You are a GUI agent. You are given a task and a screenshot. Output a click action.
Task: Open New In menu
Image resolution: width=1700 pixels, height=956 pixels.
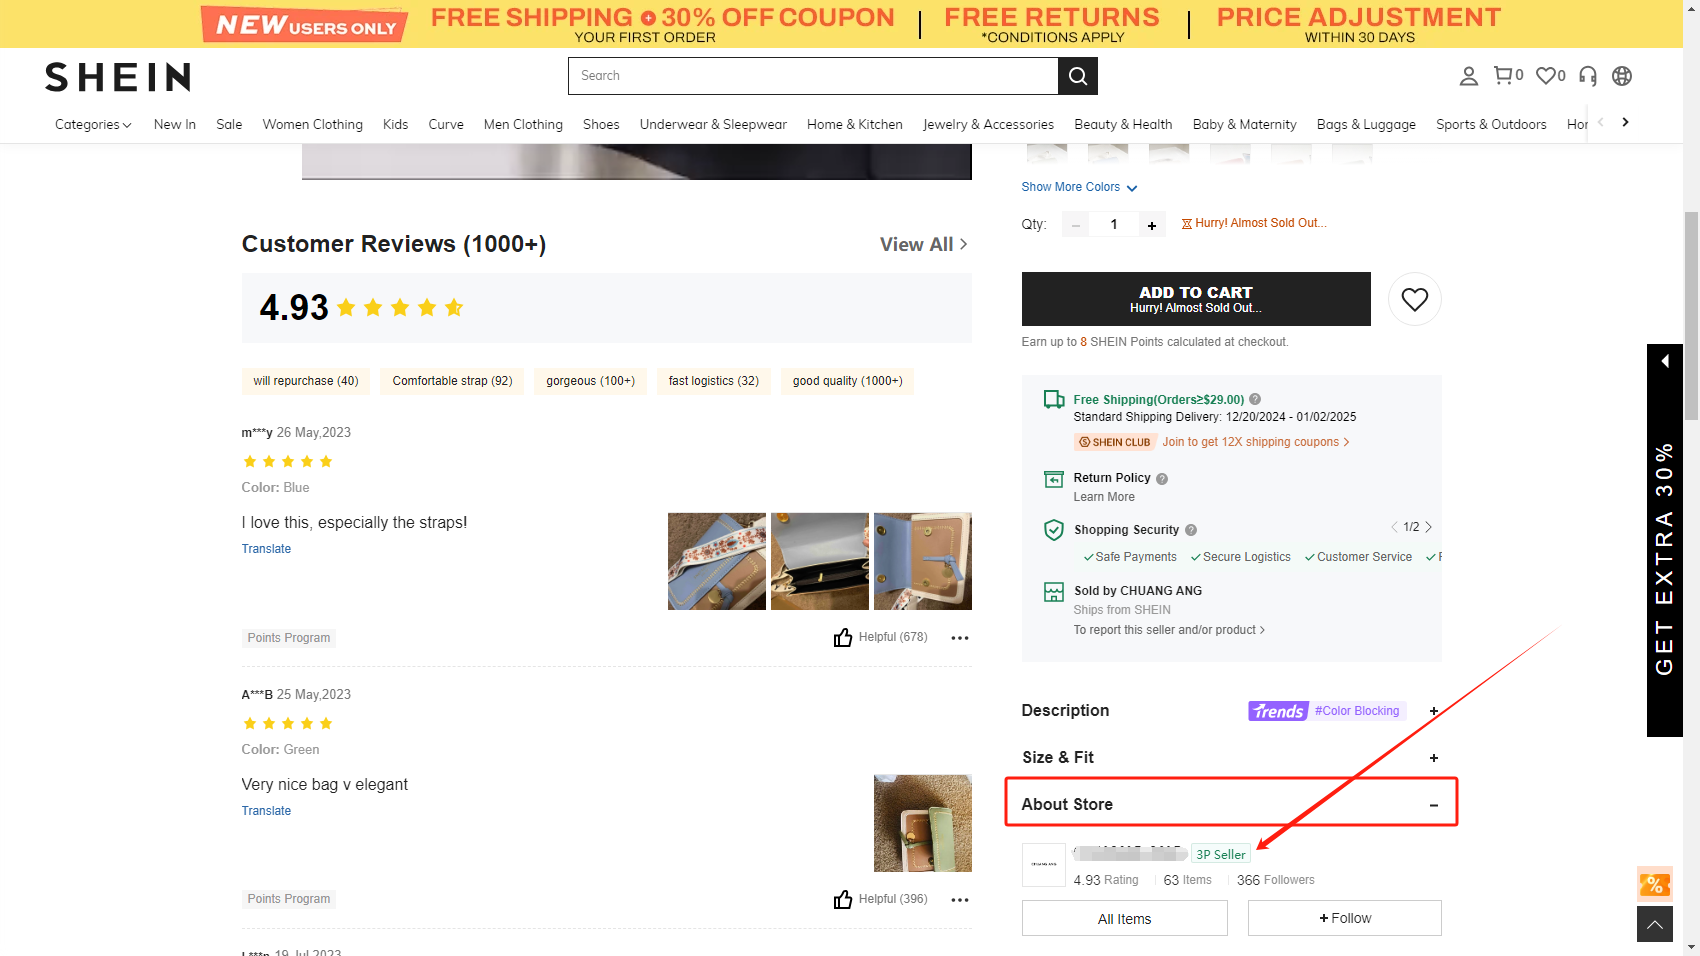(x=175, y=124)
